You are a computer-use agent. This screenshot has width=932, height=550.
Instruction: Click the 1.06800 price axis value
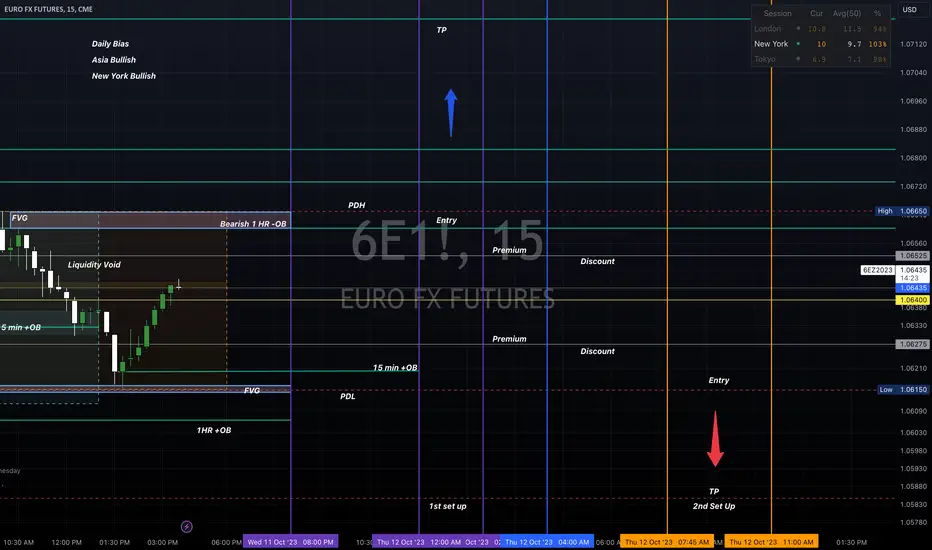coord(914,158)
